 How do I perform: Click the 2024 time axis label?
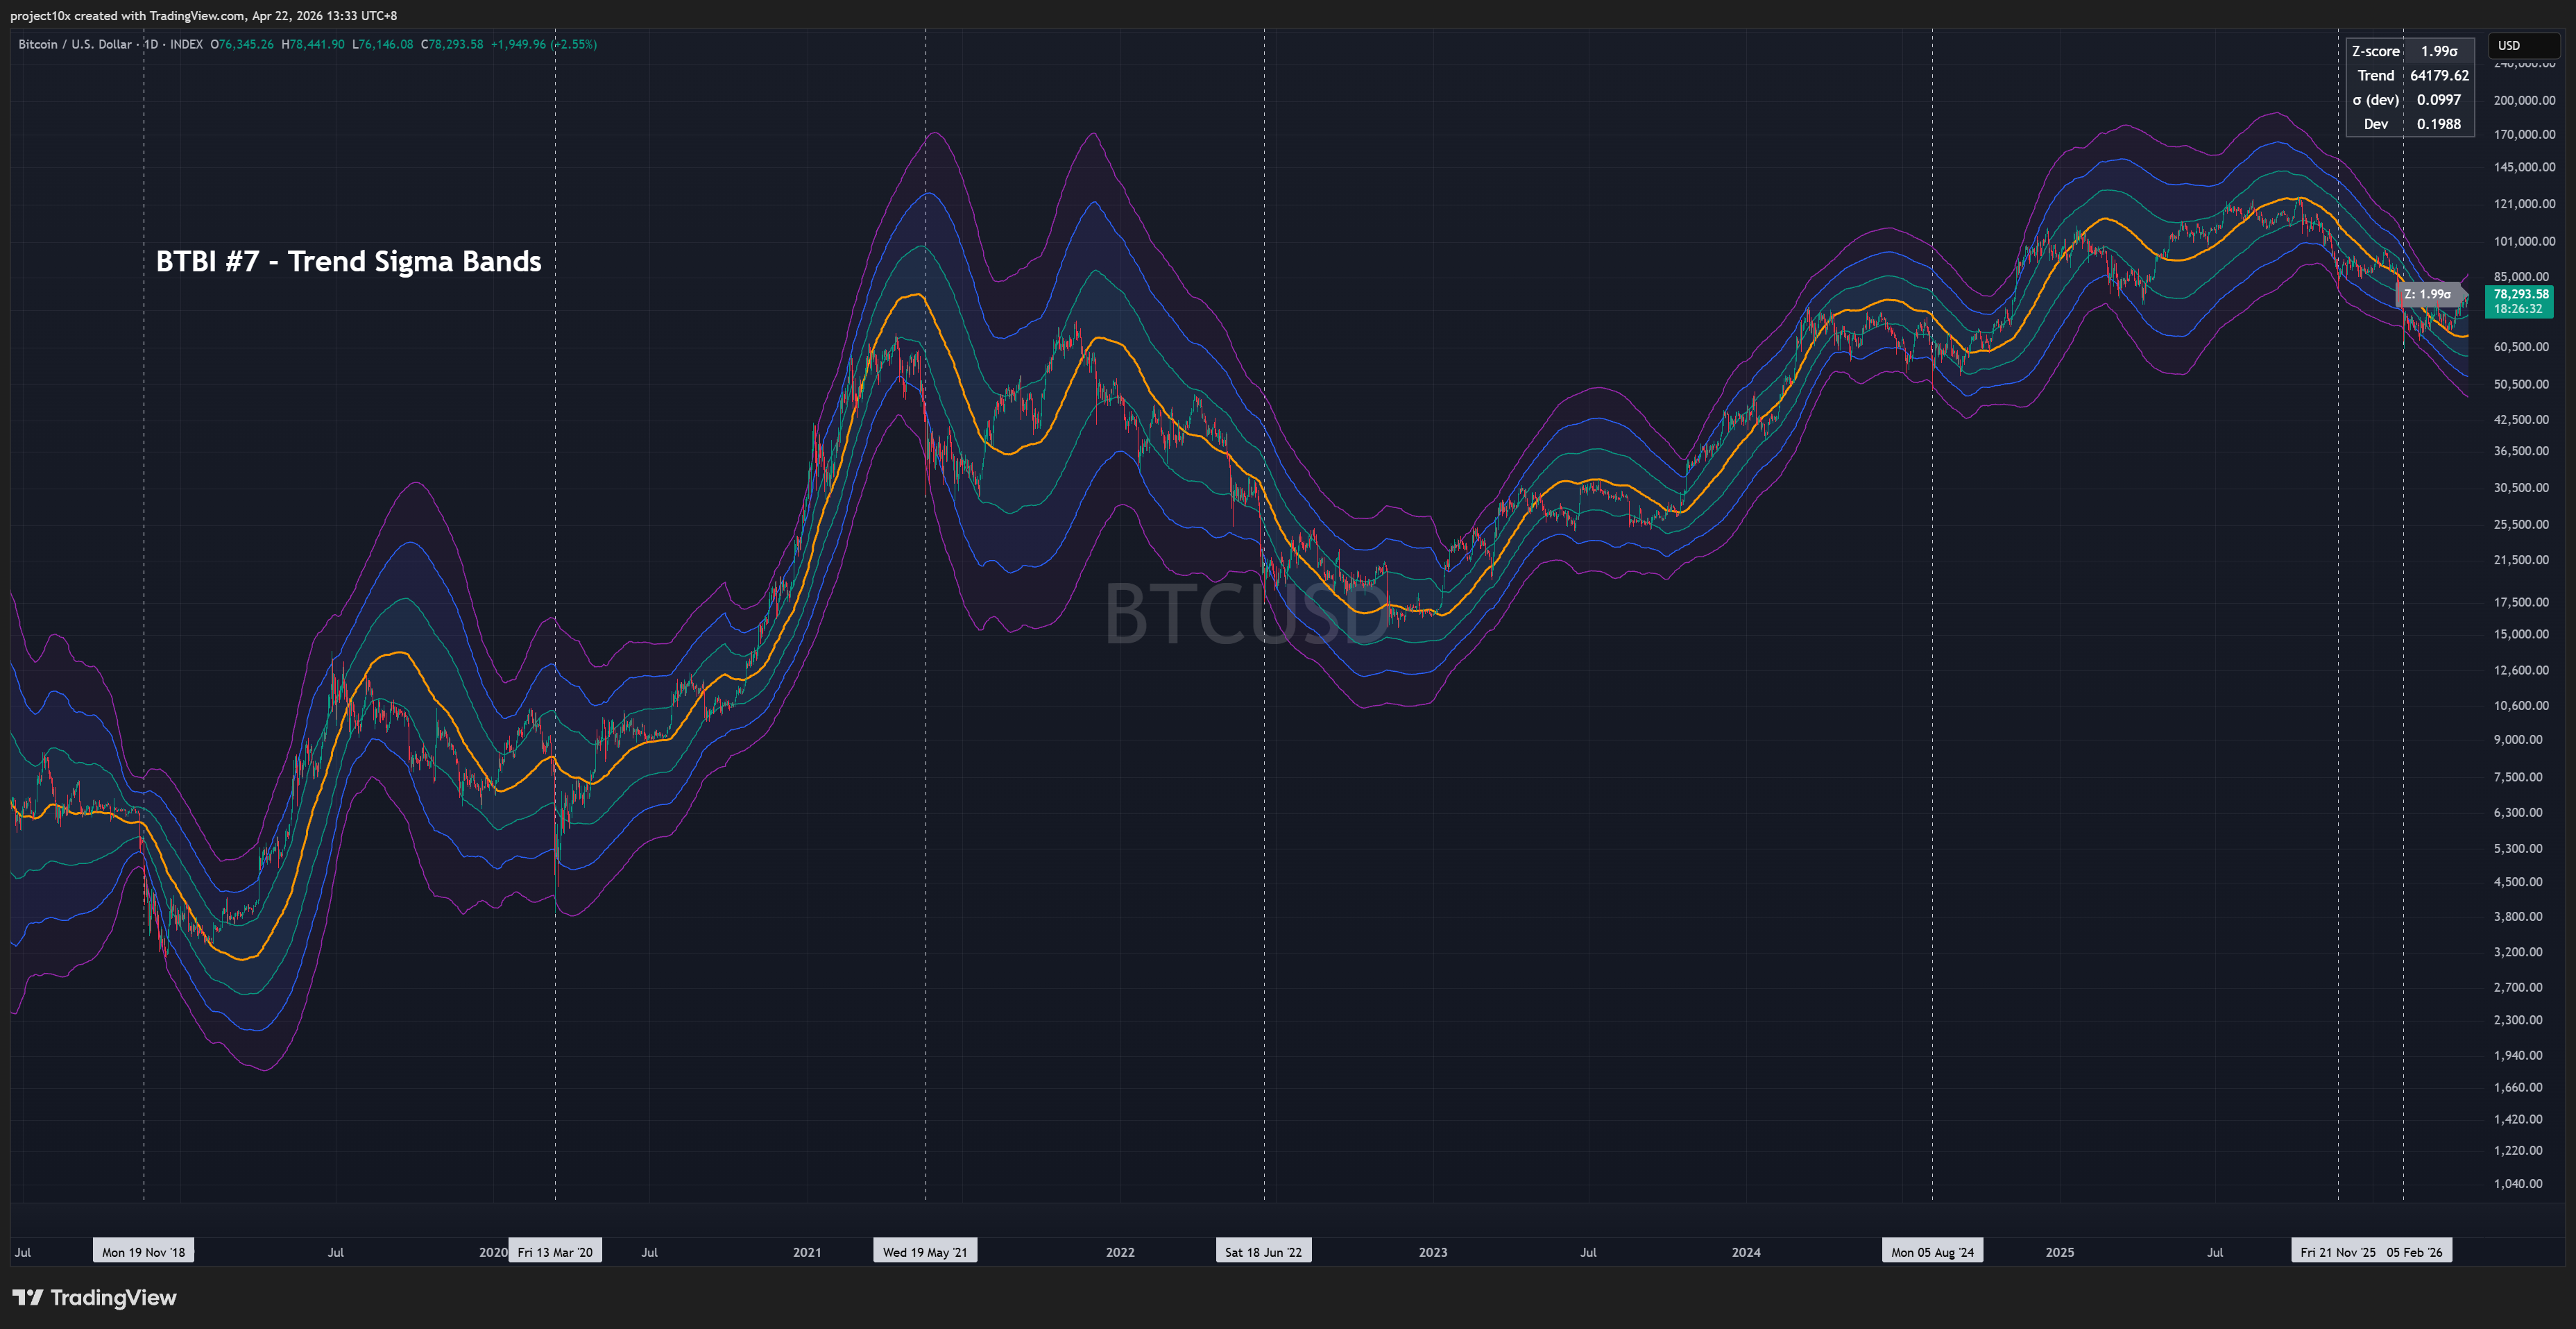[1746, 1252]
